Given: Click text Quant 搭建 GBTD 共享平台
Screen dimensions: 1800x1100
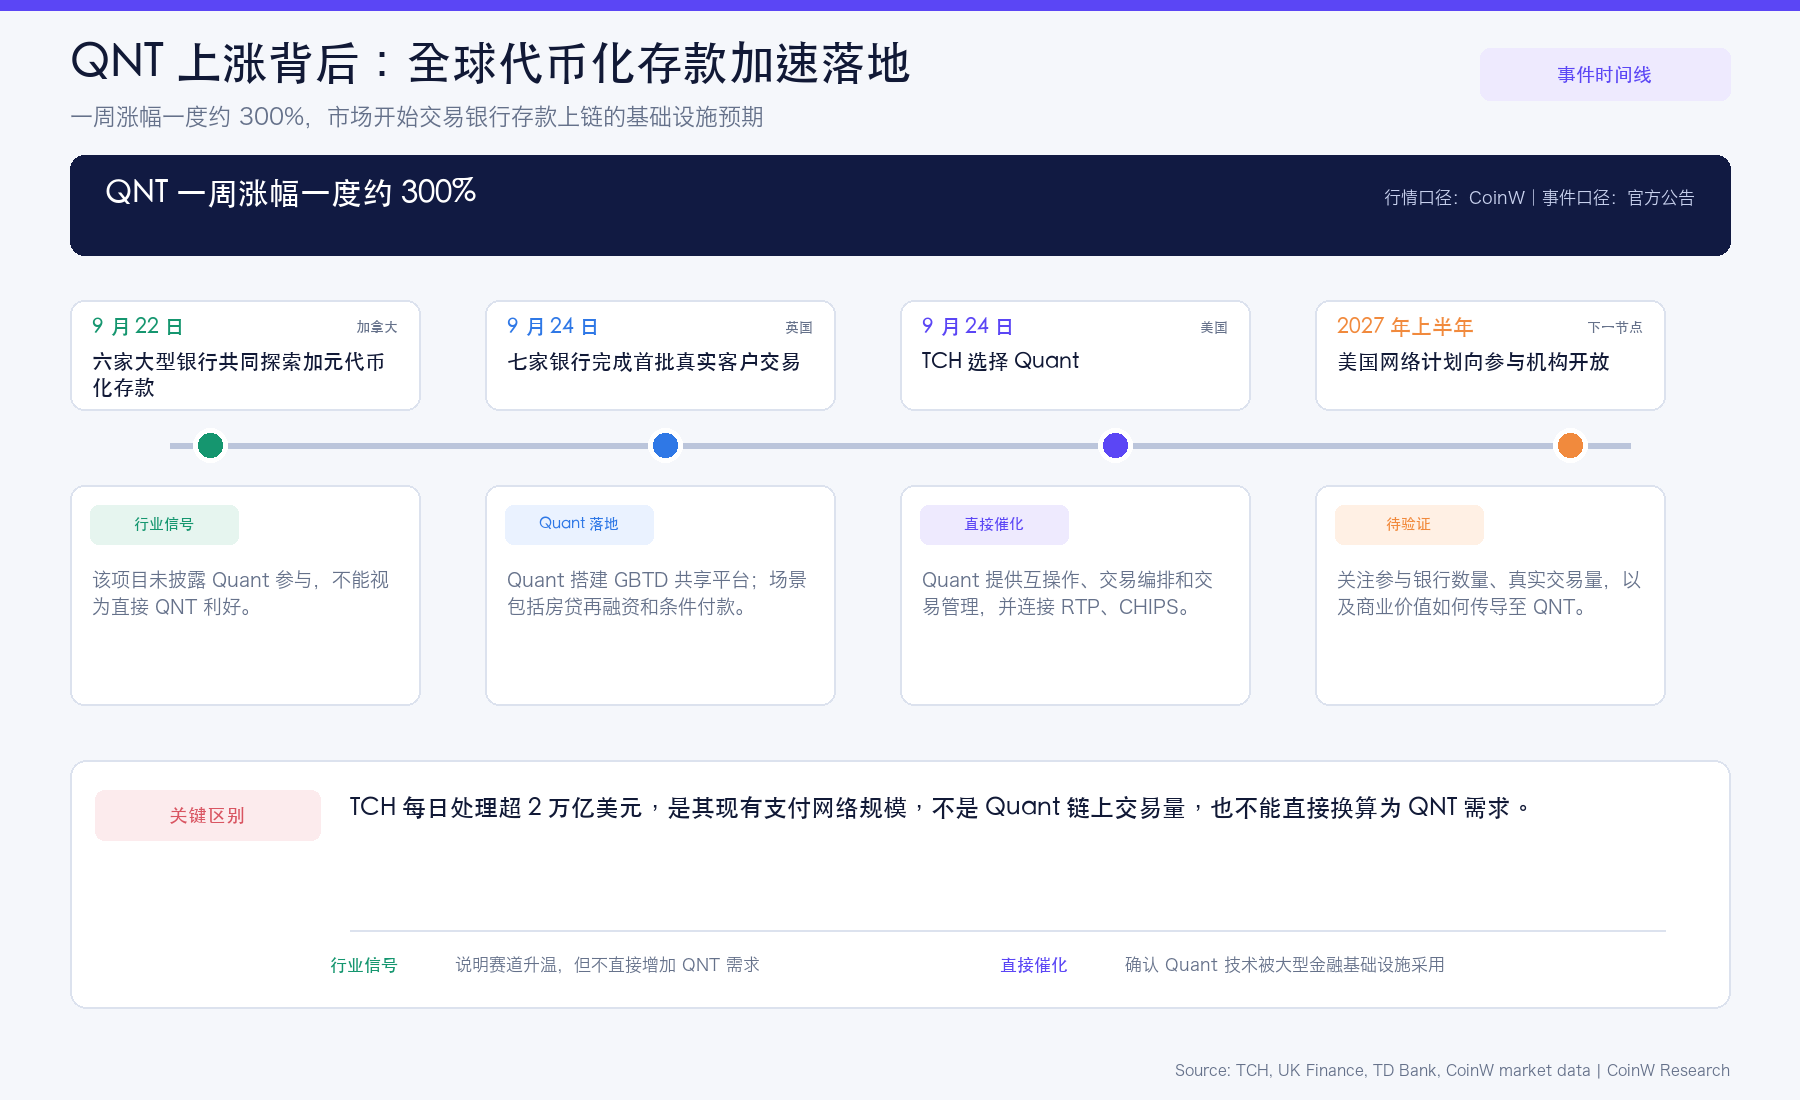Looking at the screenshot, I should (656, 593).
